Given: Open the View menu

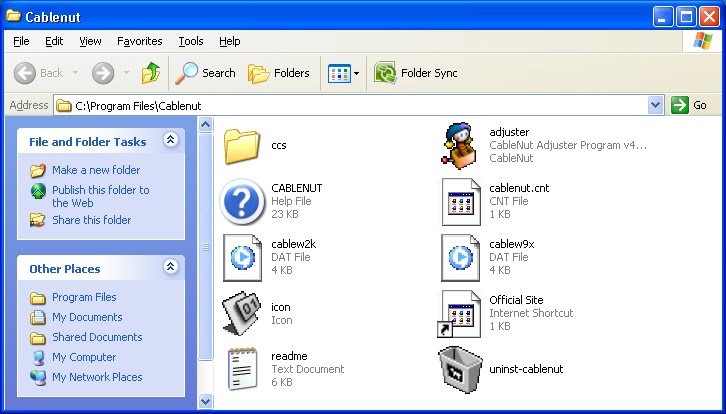Looking at the screenshot, I should pyautogui.click(x=90, y=41).
